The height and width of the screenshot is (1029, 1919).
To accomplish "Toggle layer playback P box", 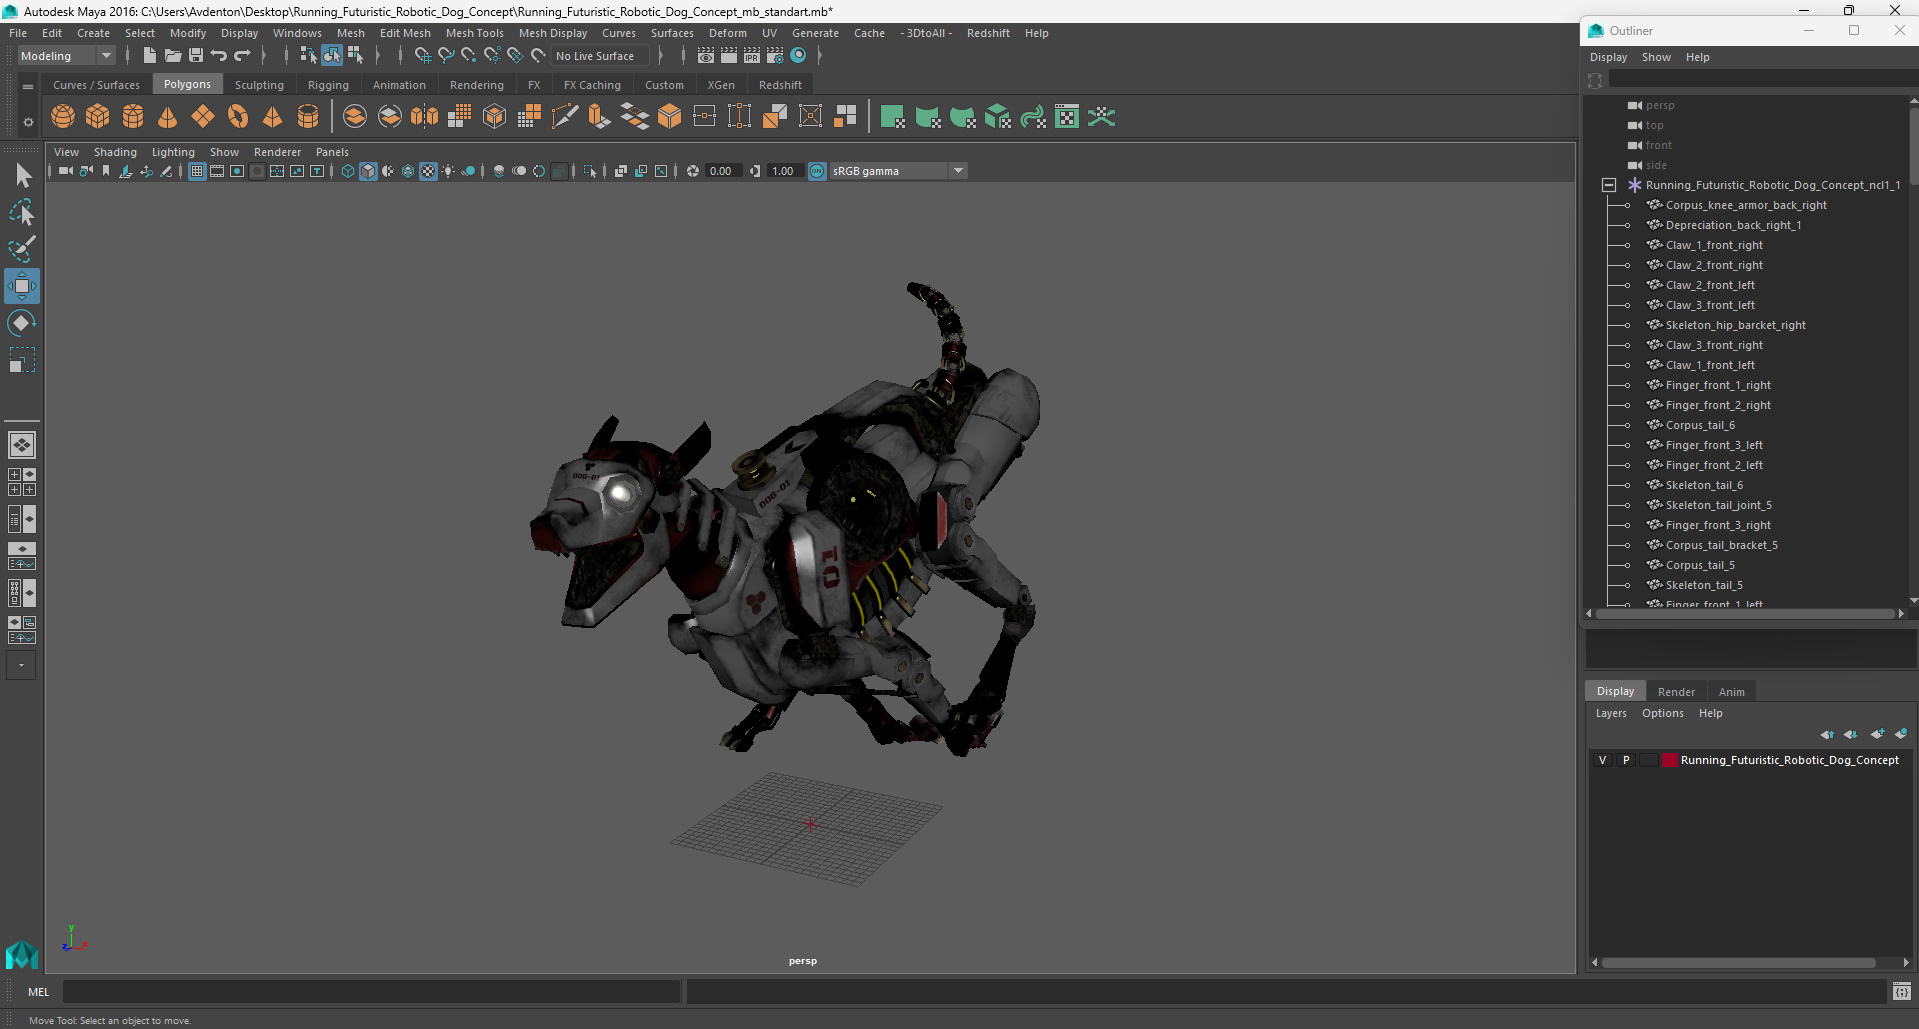I will tap(1626, 760).
